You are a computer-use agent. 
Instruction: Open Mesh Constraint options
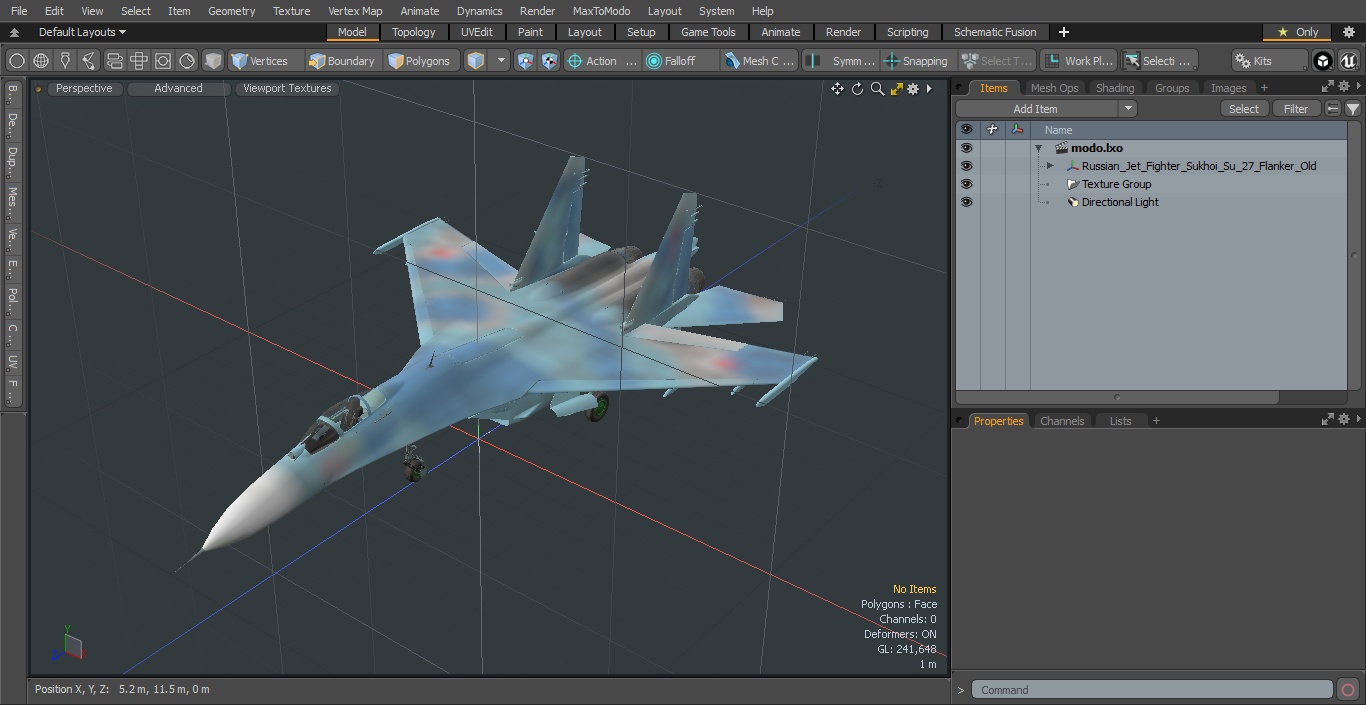click(x=760, y=61)
